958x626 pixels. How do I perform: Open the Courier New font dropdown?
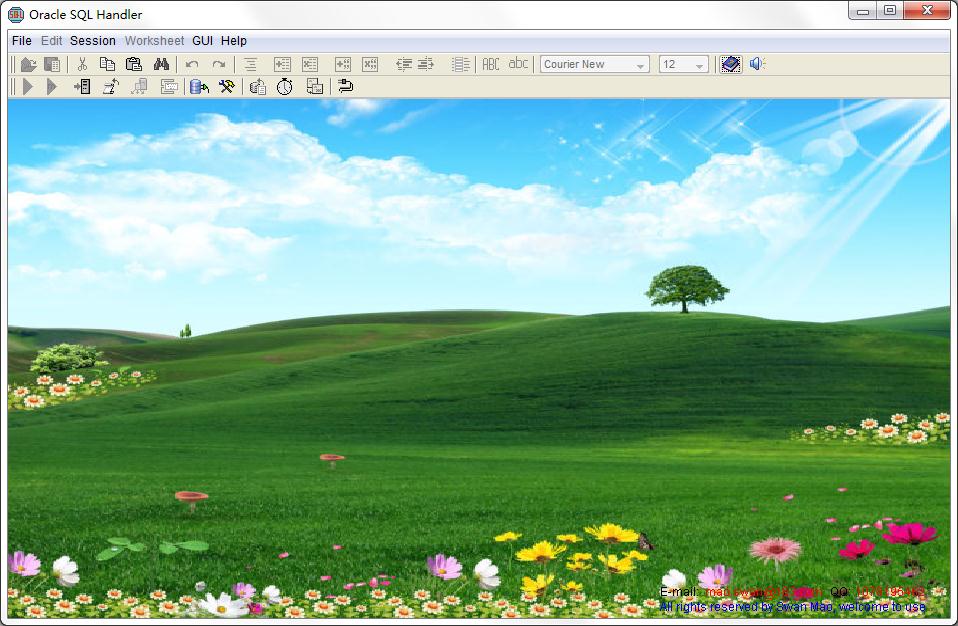coord(595,63)
